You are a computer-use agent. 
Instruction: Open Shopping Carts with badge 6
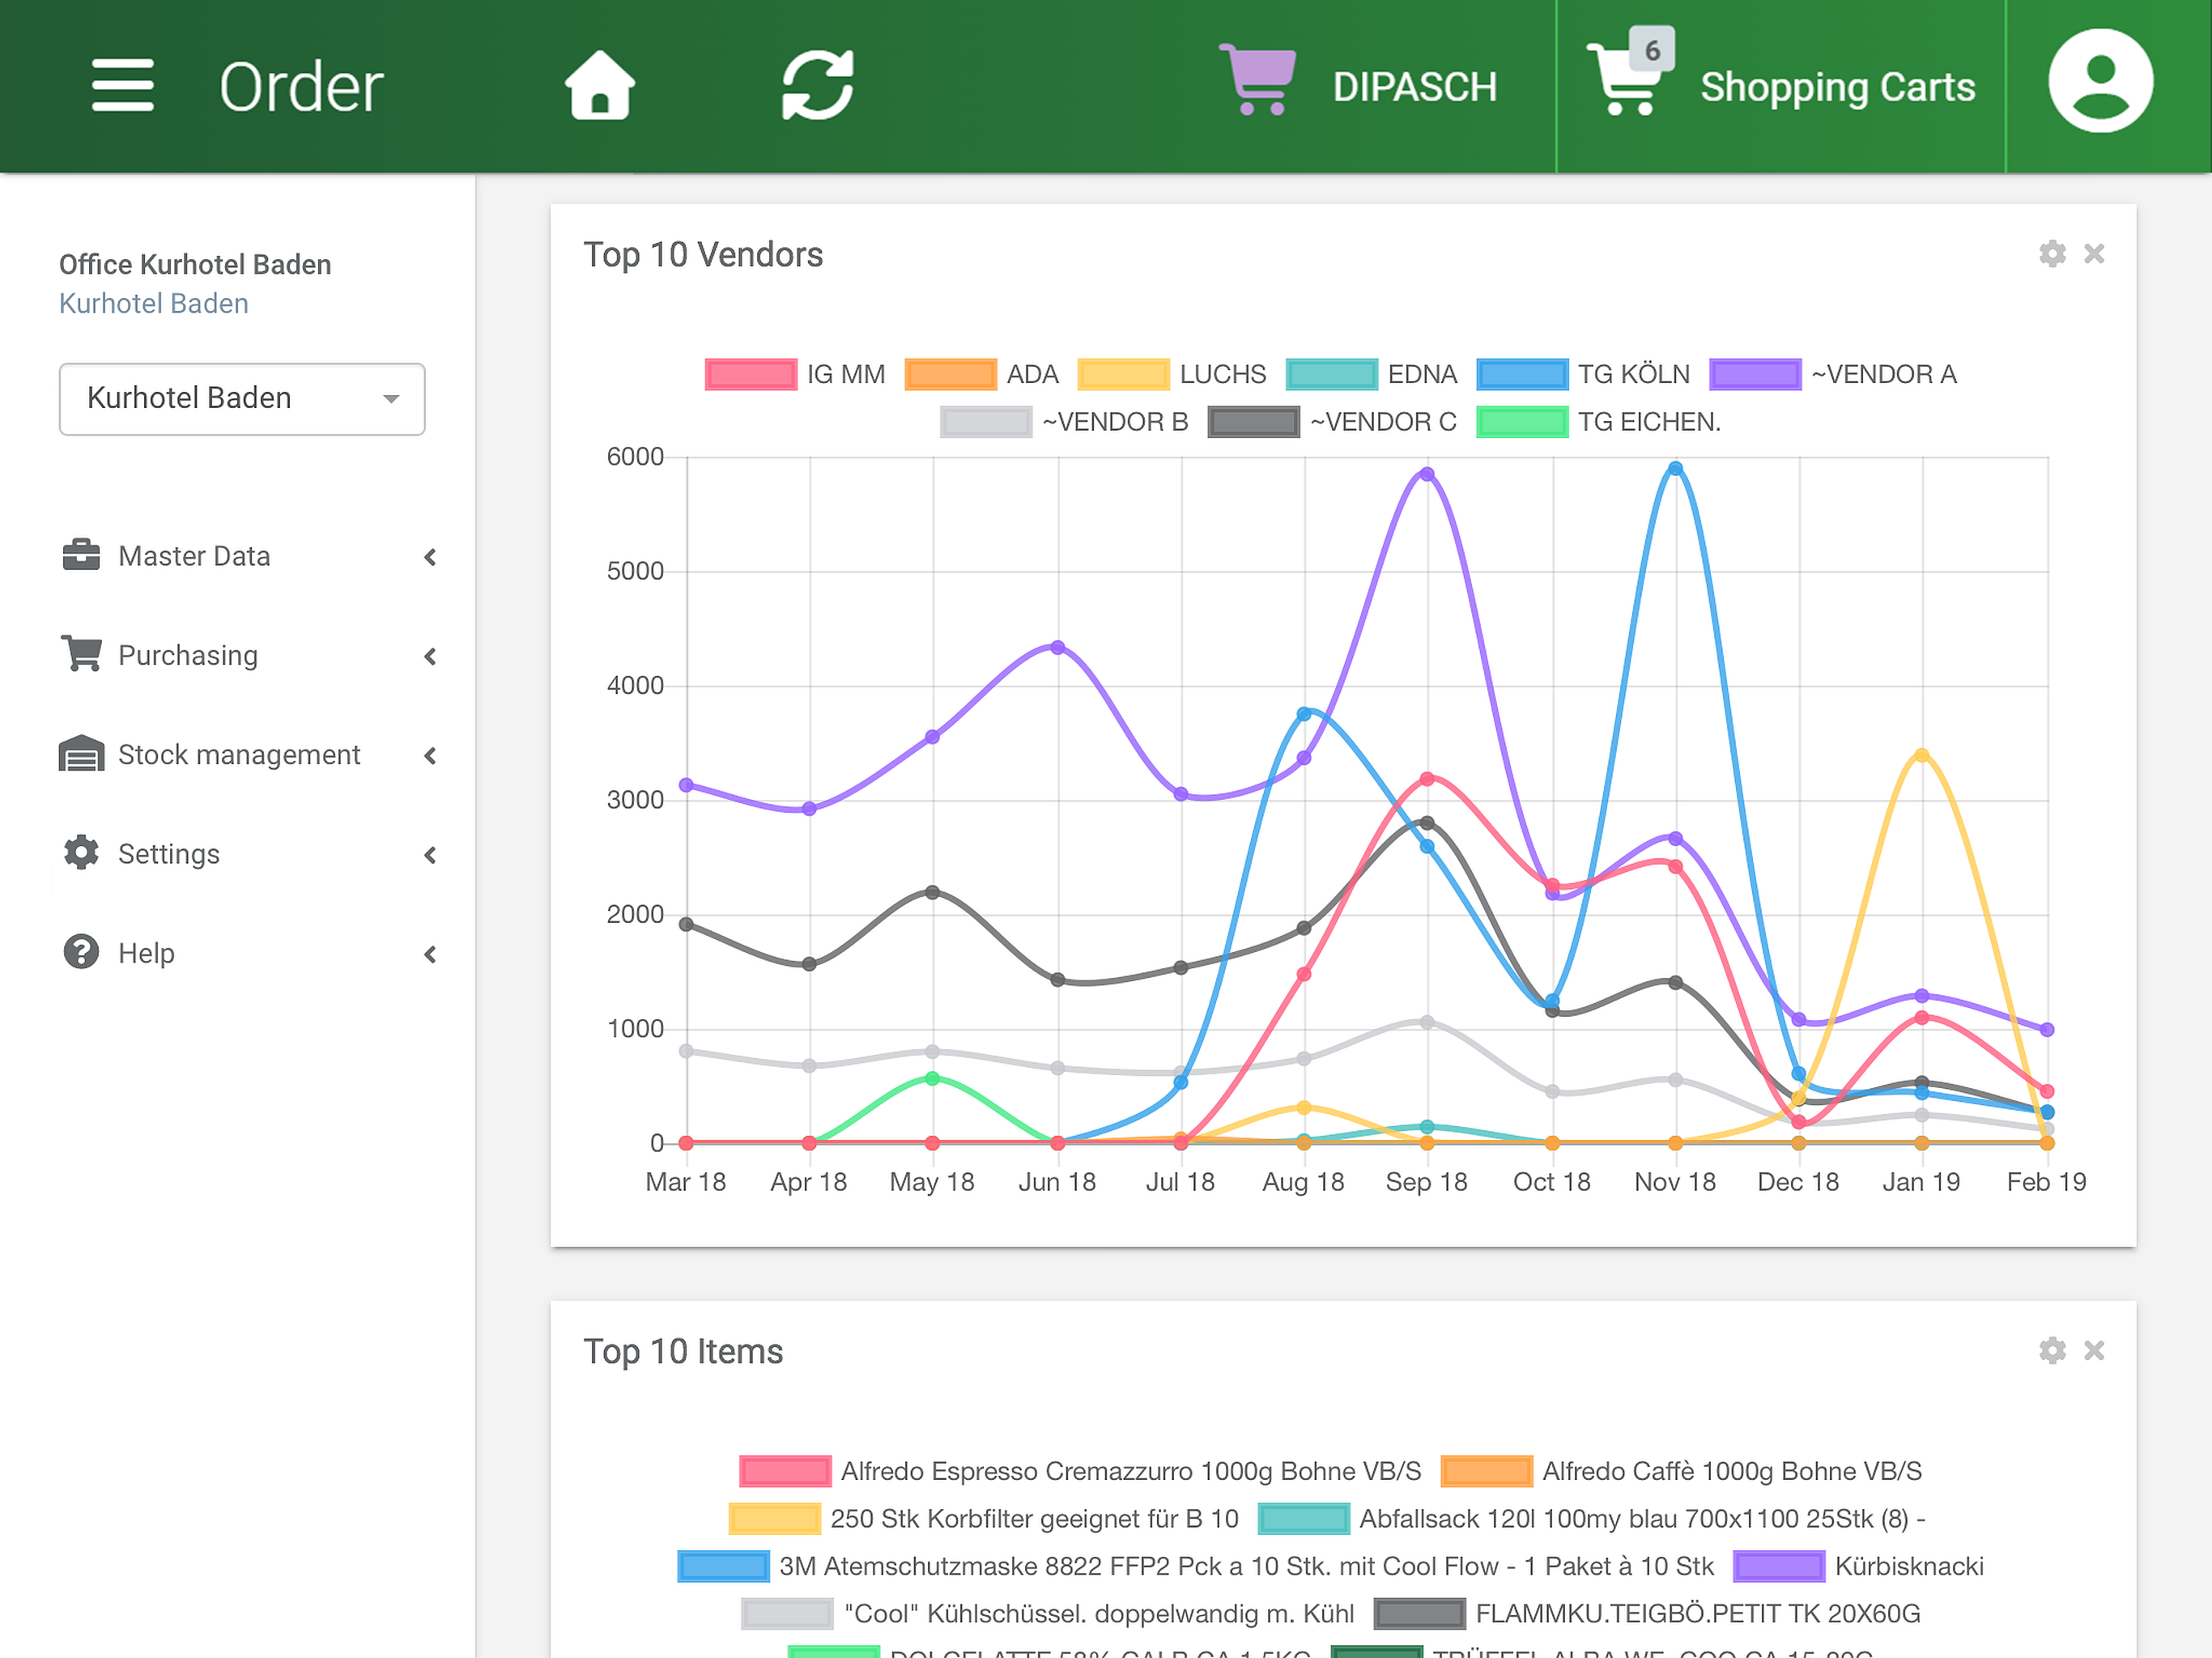pos(1781,86)
